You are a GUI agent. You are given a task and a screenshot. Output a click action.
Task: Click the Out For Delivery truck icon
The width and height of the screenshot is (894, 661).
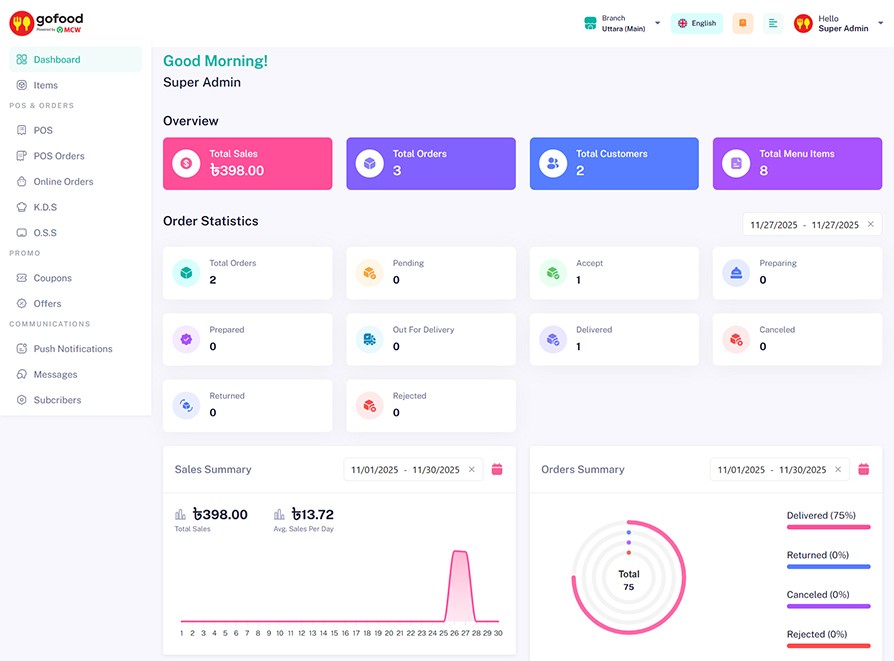(370, 339)
